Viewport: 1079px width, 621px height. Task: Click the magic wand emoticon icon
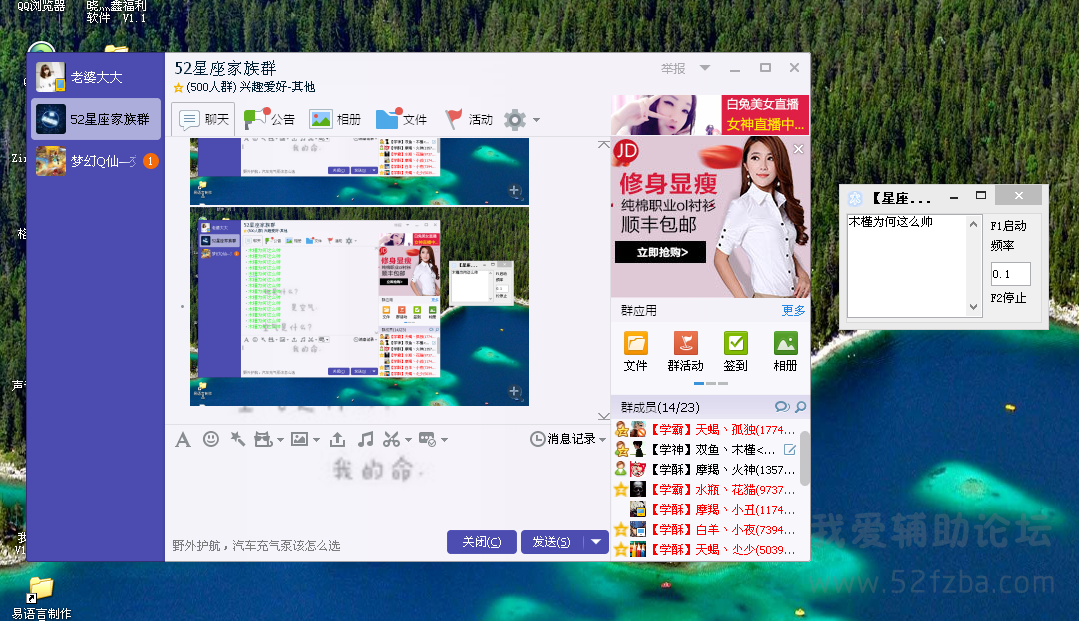(237, 439)
